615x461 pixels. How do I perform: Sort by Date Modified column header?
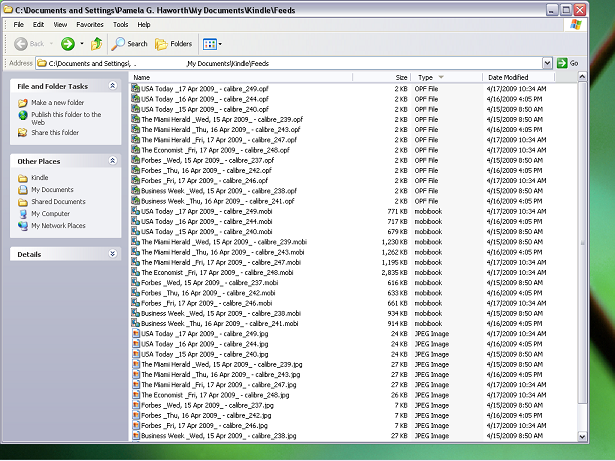tap(519, 77)
